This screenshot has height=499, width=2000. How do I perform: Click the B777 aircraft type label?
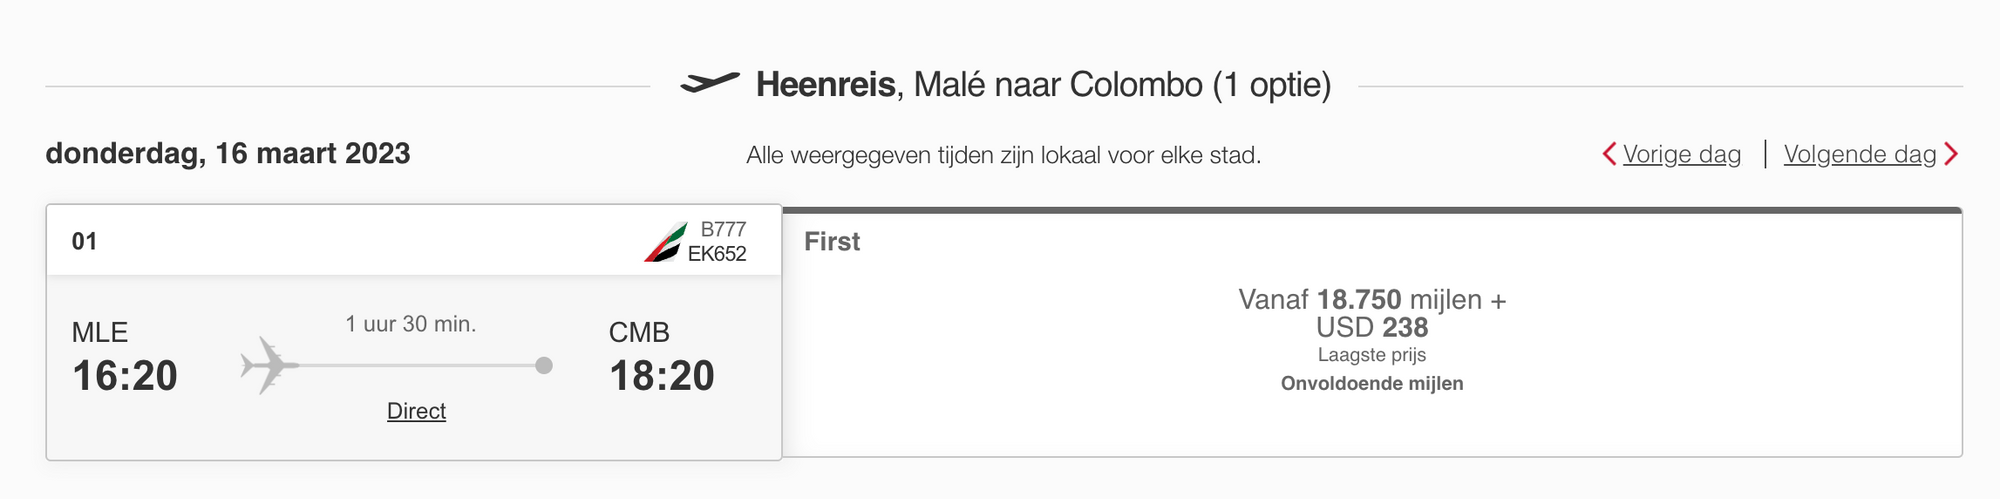(723, 229)
